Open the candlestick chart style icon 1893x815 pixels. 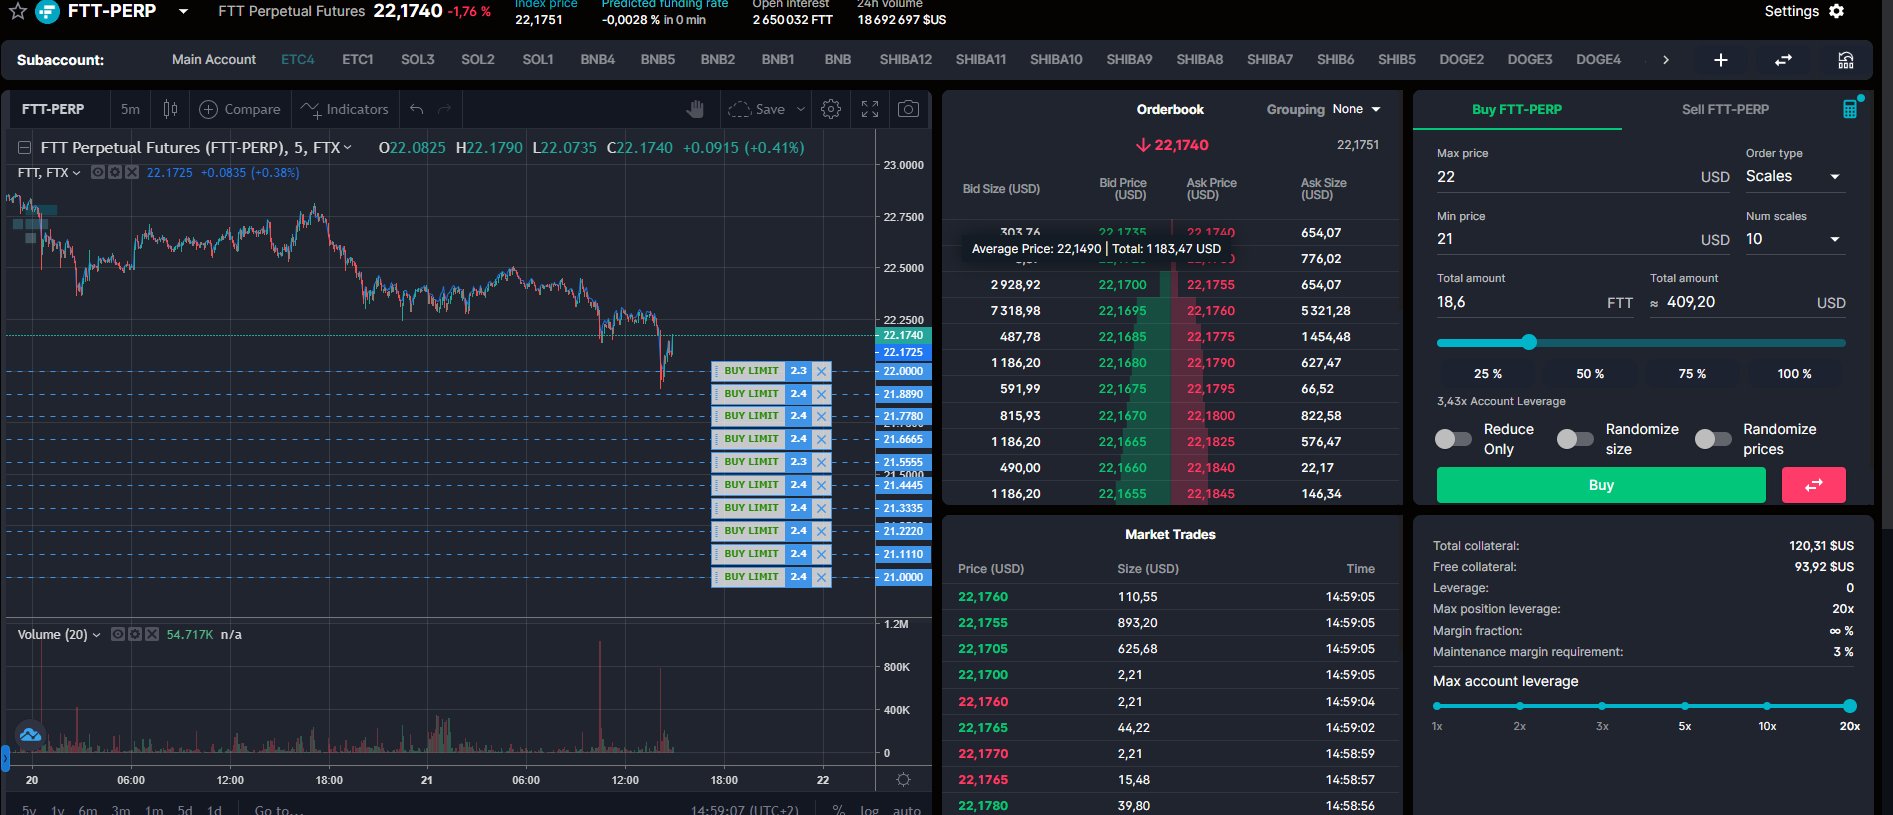click(x=170, y=109)
